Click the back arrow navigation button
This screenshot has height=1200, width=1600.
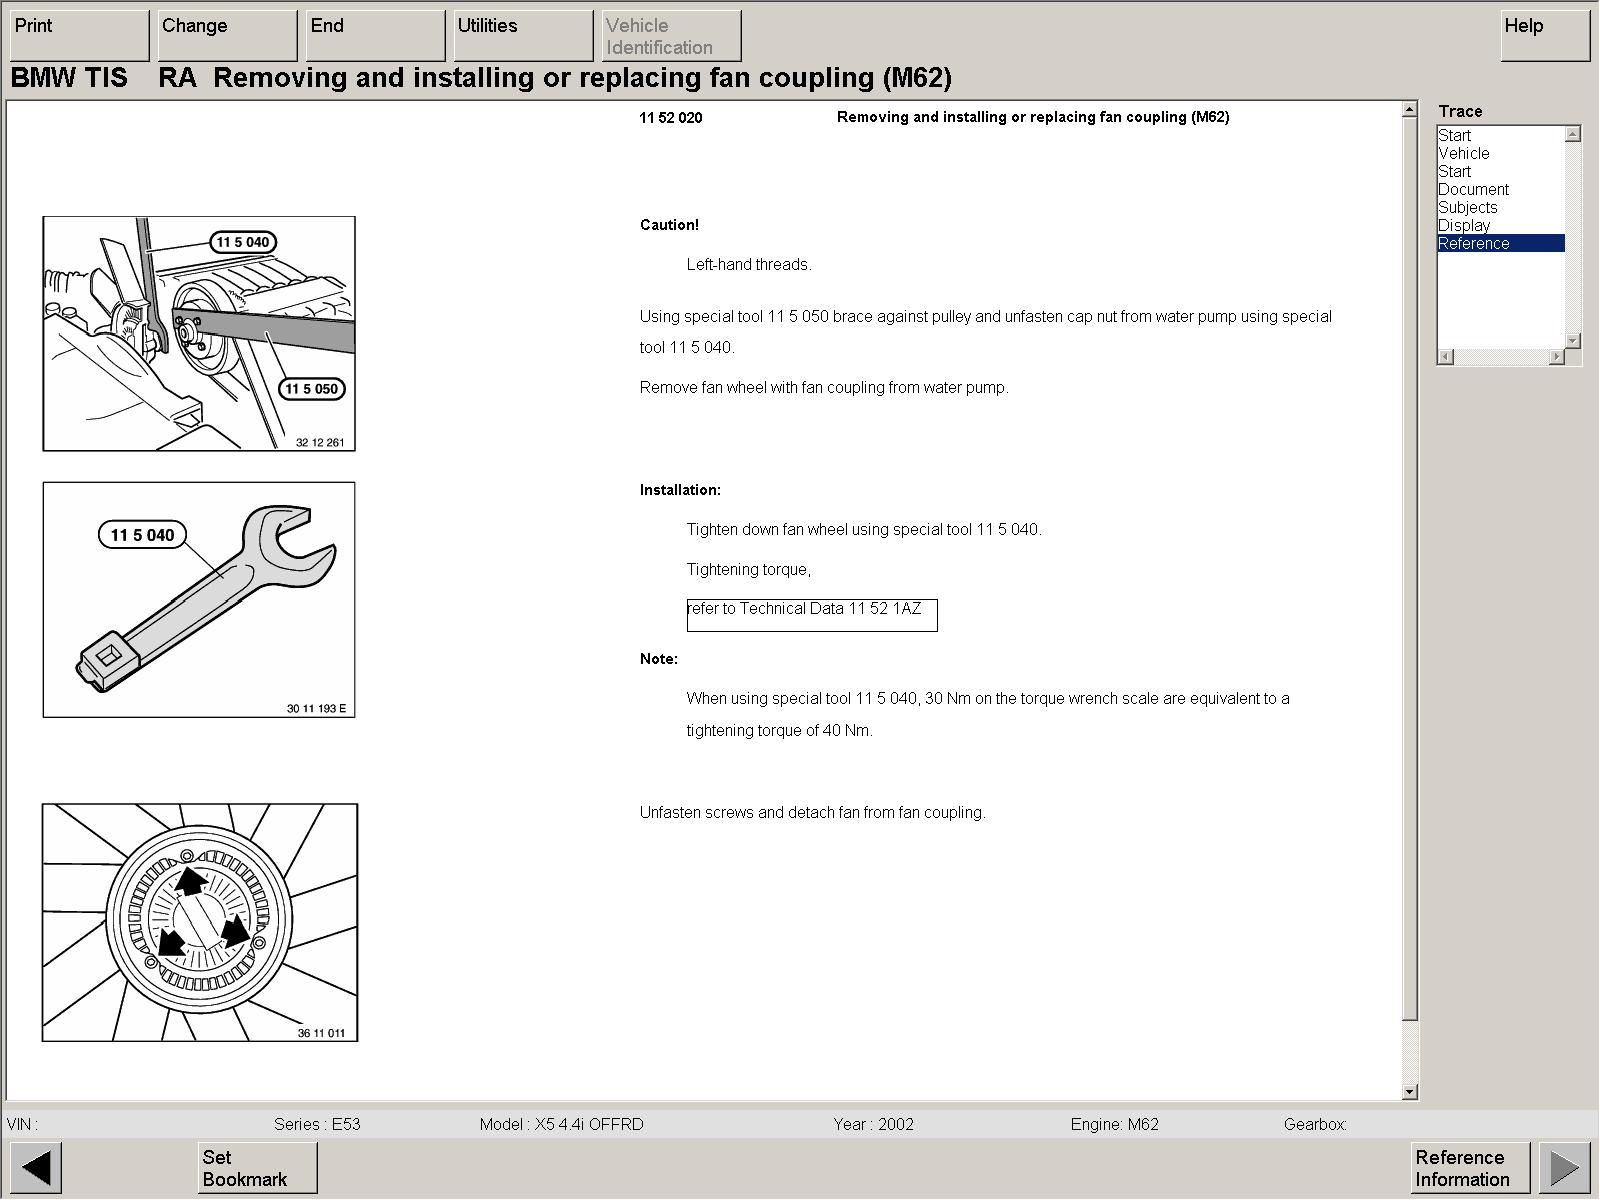(36, 1167)
